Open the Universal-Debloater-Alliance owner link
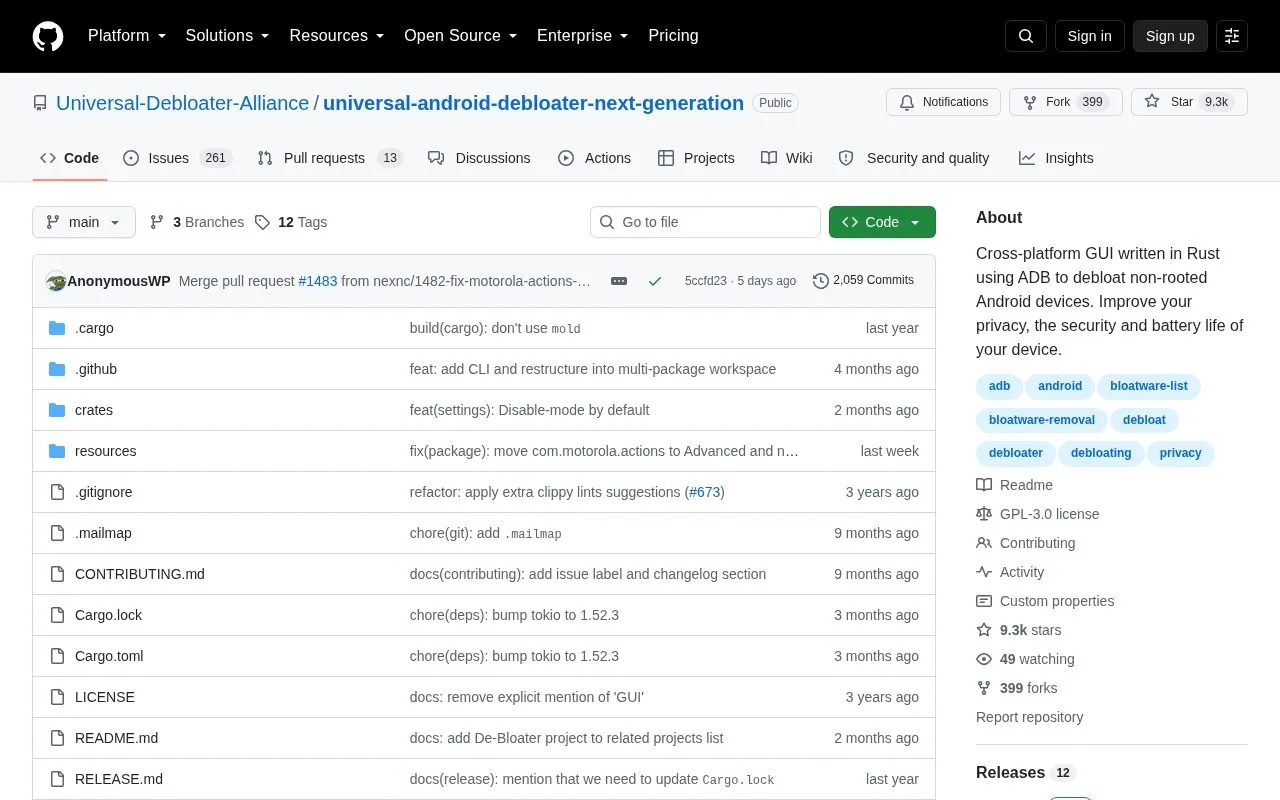The width and height of the screenshot is (1280, 800). click(183, 103)
